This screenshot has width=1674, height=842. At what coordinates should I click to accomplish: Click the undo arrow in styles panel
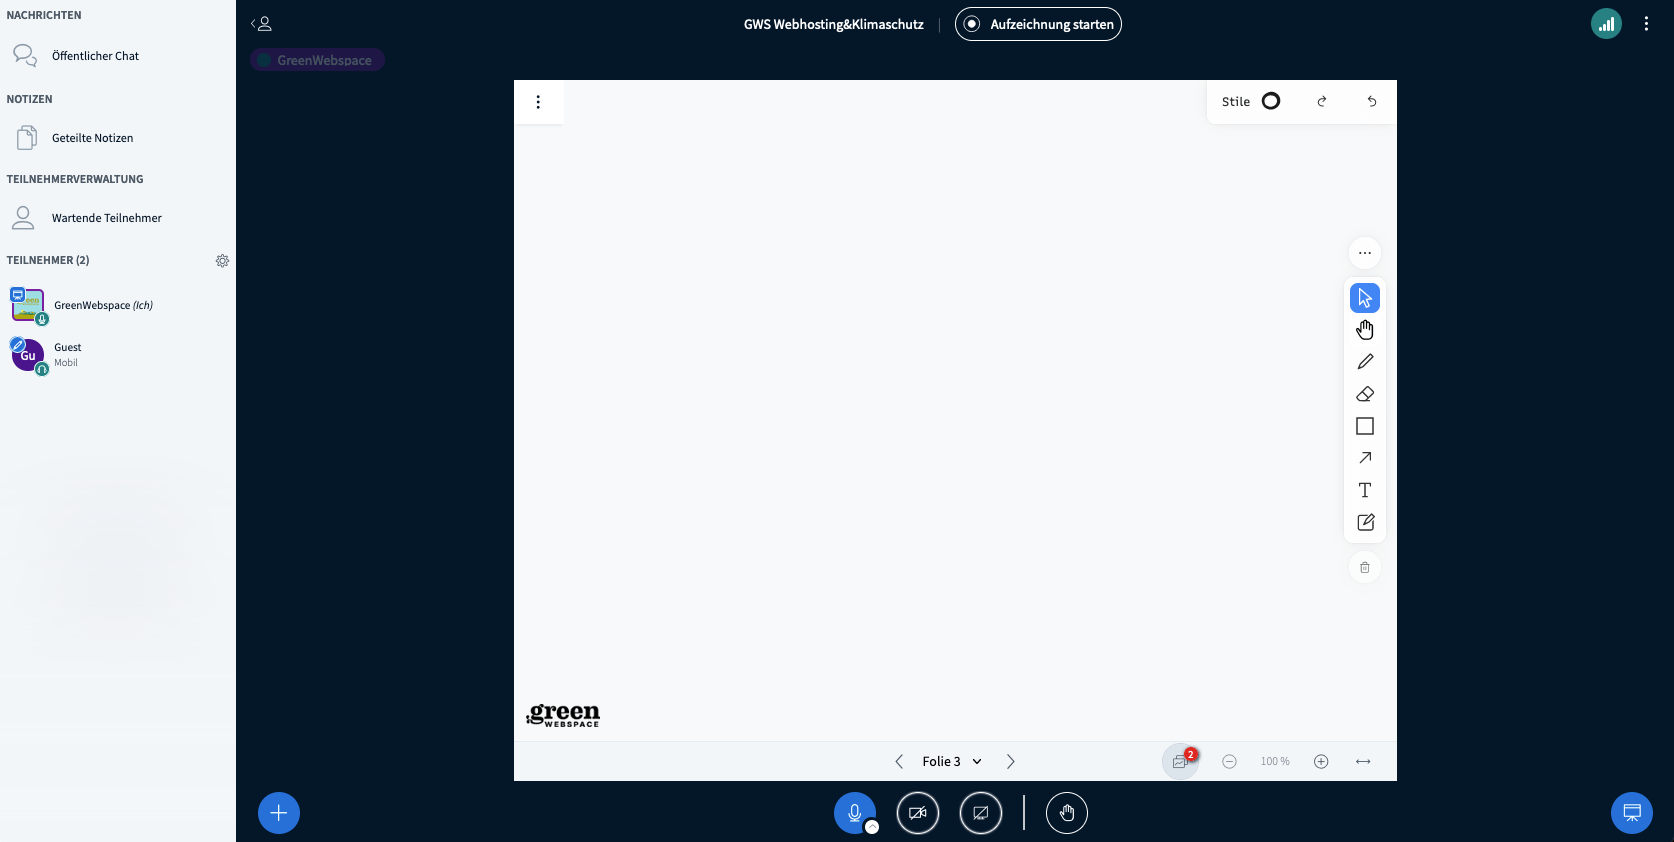pyautogui.click(x=1372, y=101)
